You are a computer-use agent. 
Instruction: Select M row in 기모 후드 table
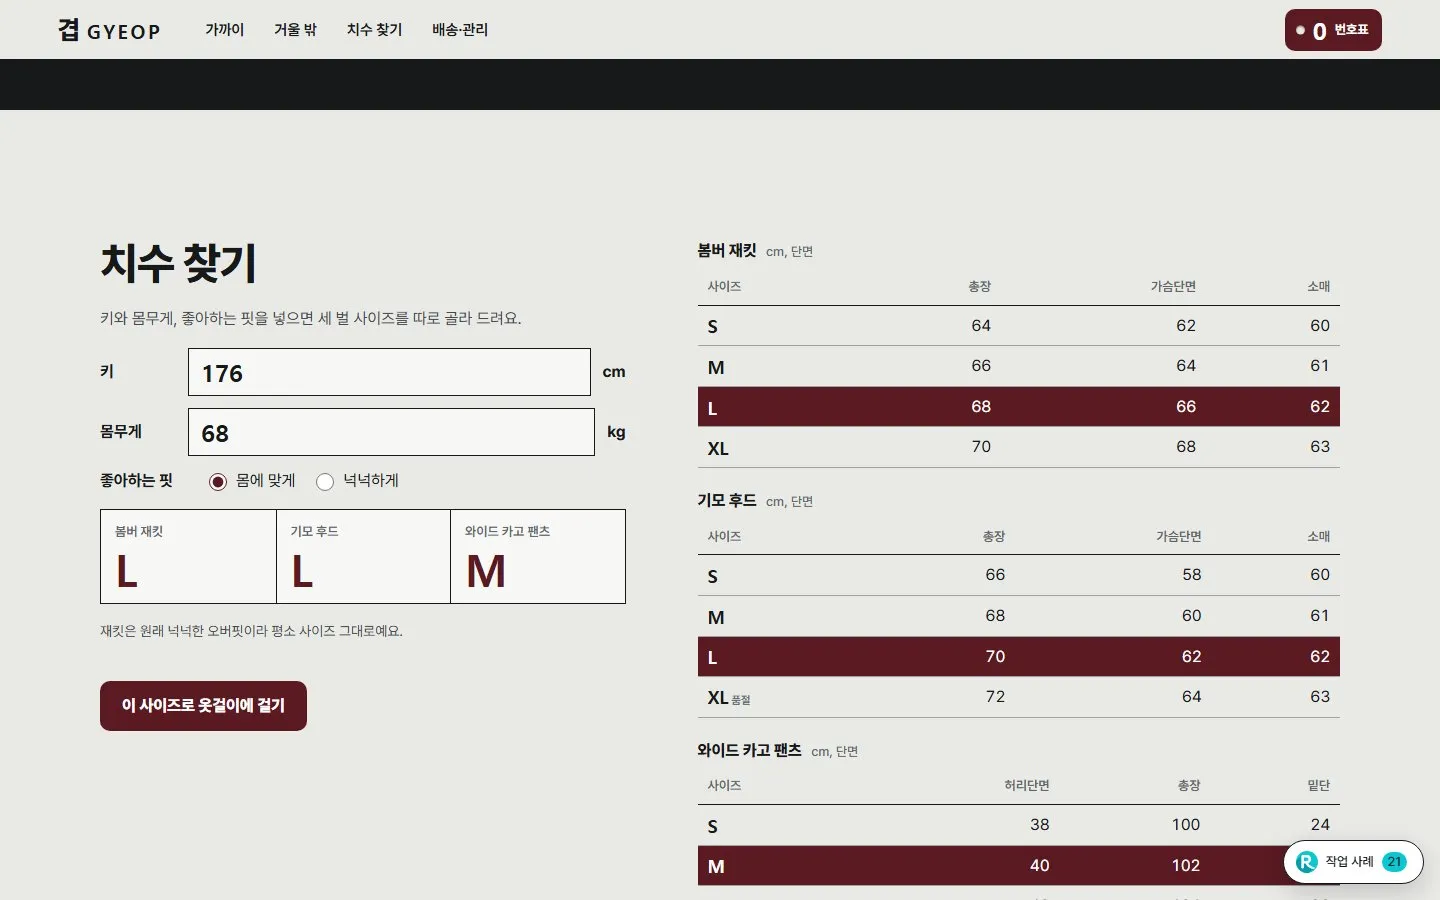point(1018,616)
